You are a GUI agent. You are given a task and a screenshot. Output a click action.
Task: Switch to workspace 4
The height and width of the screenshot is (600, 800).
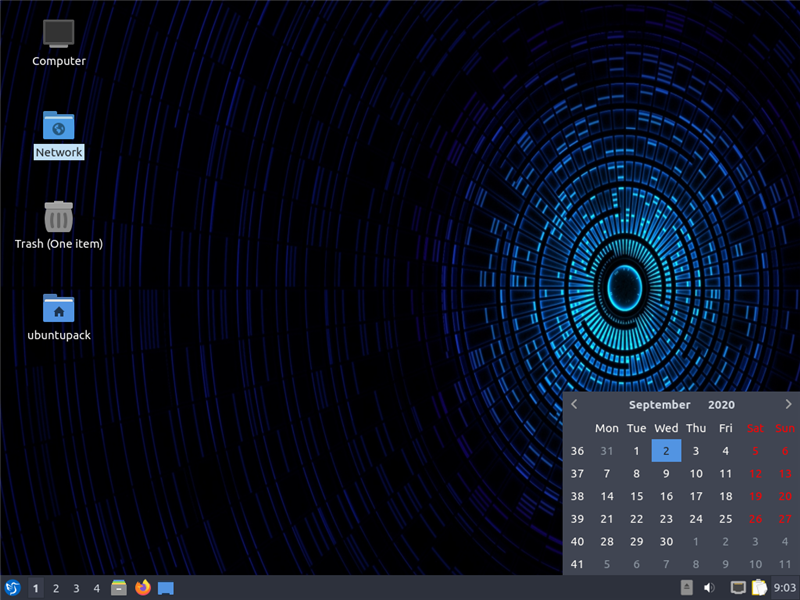pyautogui.click(x=96, y=588)
